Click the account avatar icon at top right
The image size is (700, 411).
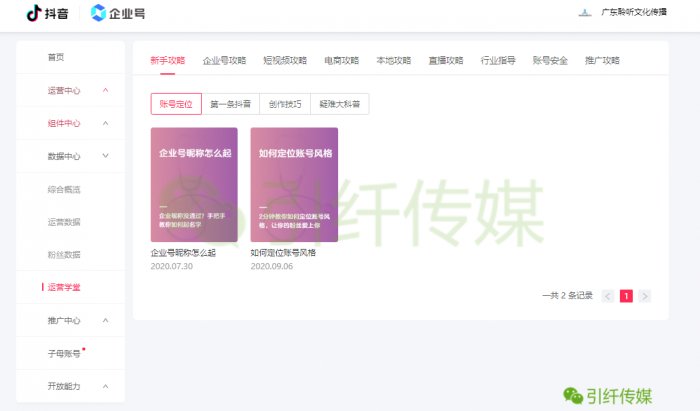[585, 13]
